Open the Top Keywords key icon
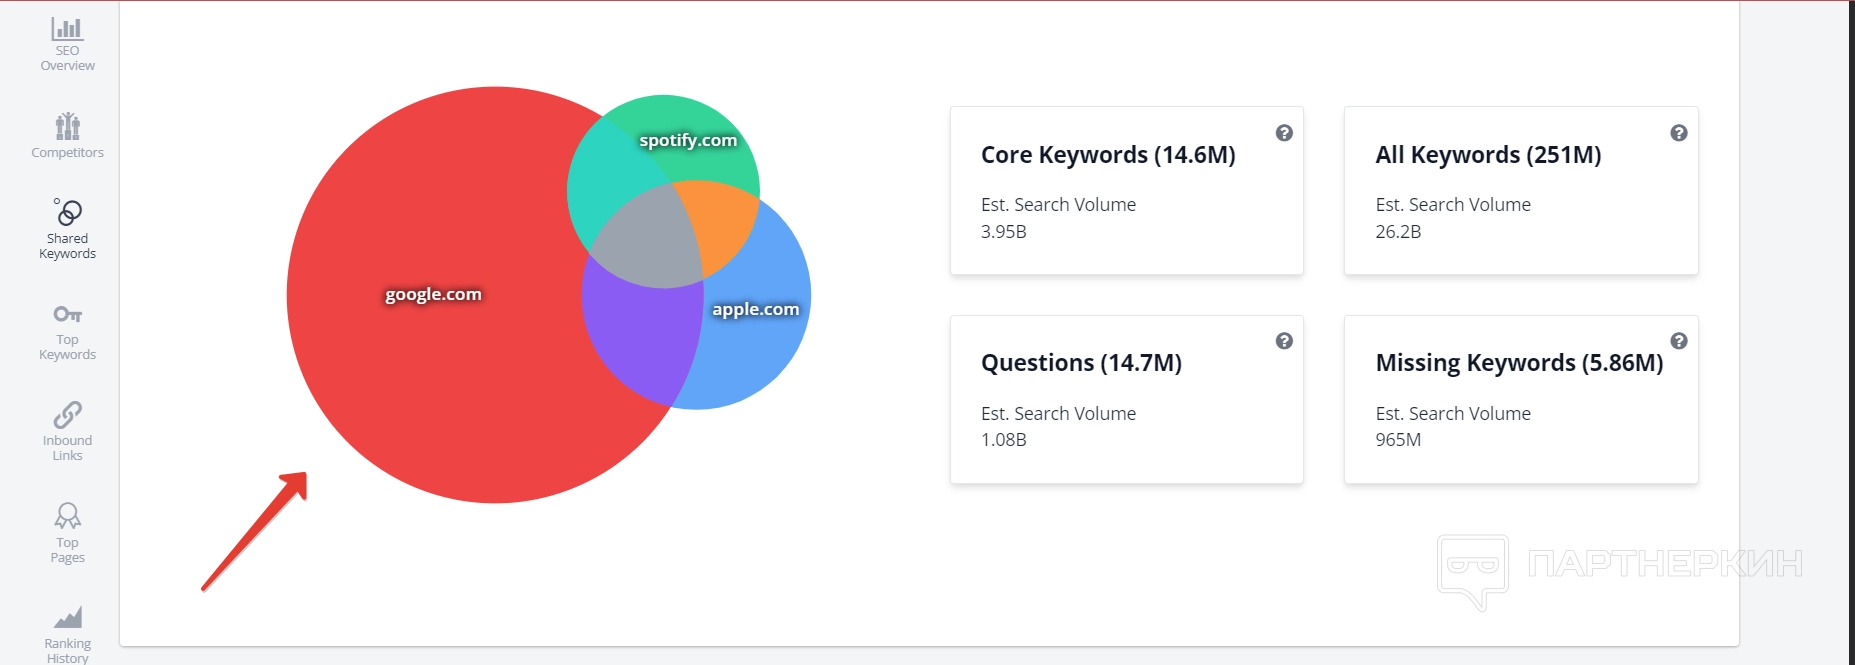 pyautogui.click(x=67, y=314)
